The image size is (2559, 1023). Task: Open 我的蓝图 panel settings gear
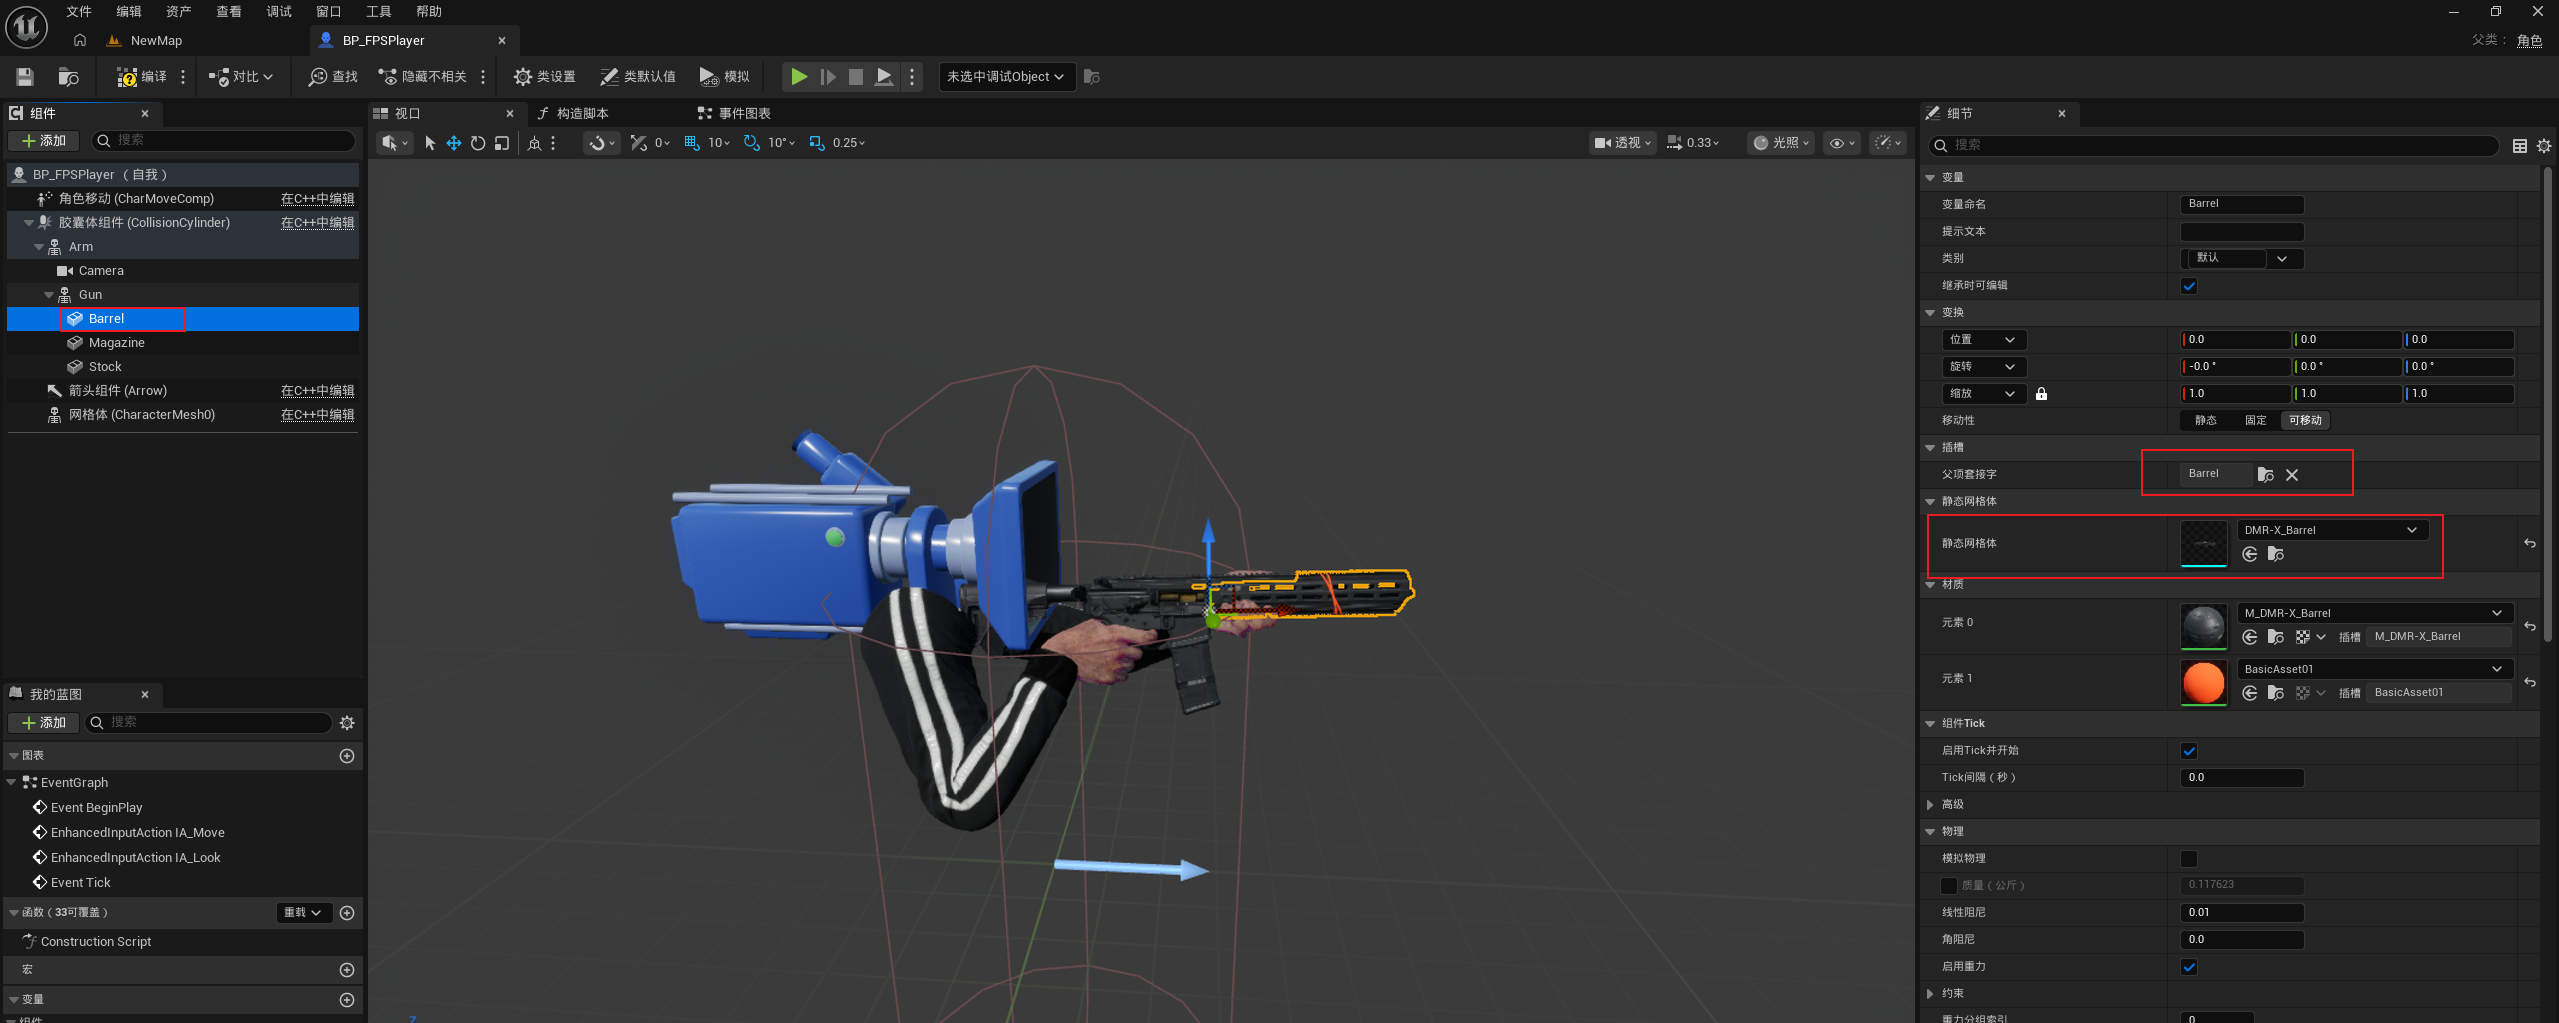(347, 723)
